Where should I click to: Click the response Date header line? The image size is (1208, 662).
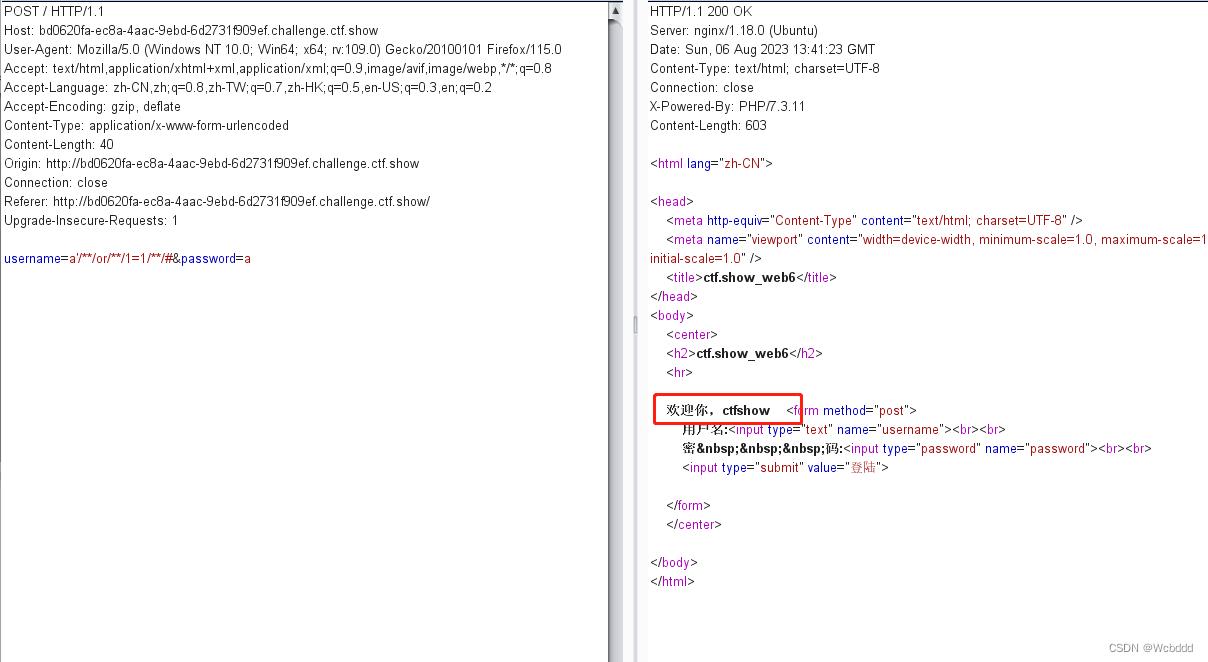point(762,49)
